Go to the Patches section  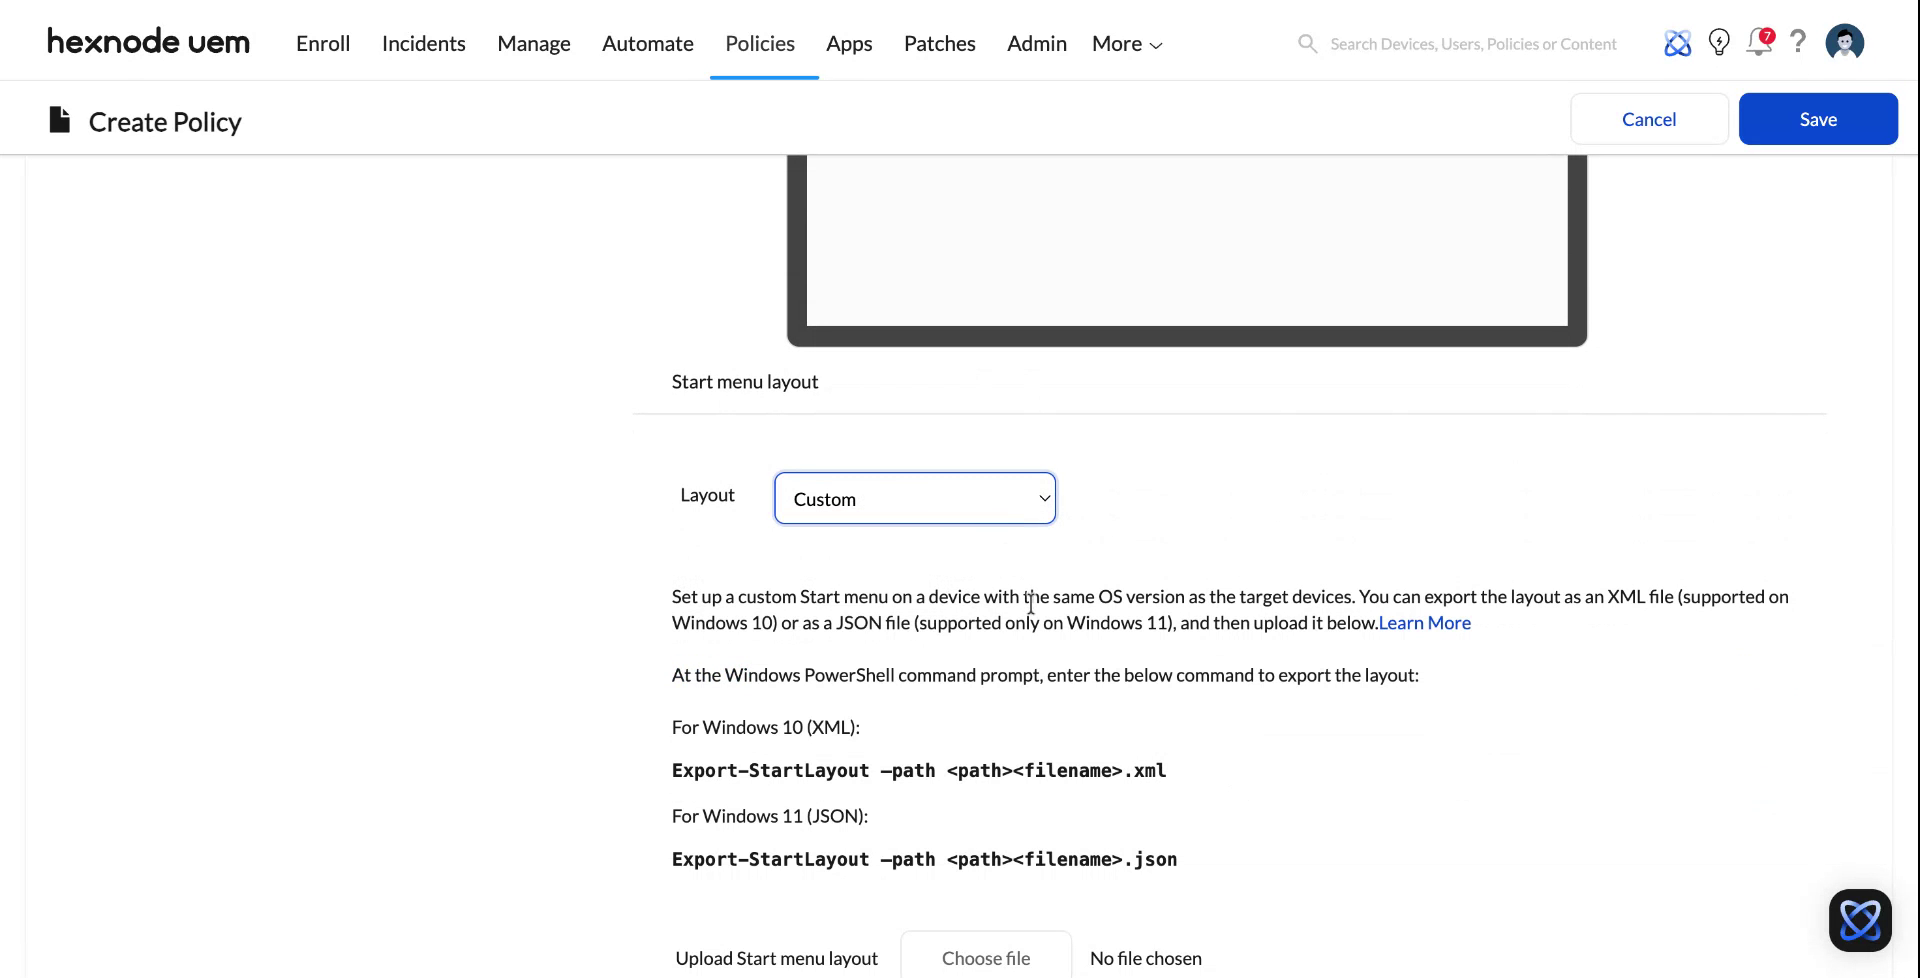(940, 43)
